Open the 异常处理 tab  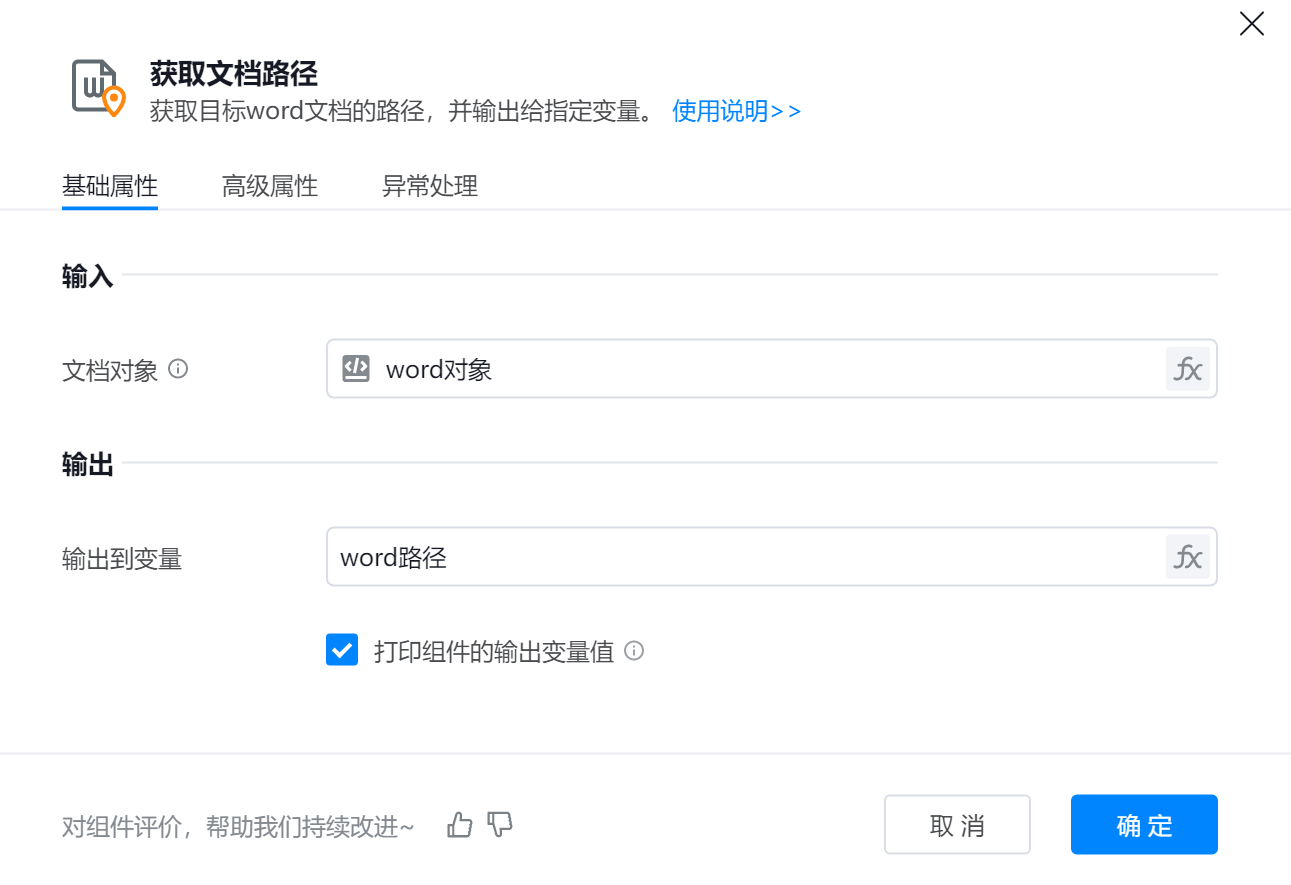[x=430, y=186]
